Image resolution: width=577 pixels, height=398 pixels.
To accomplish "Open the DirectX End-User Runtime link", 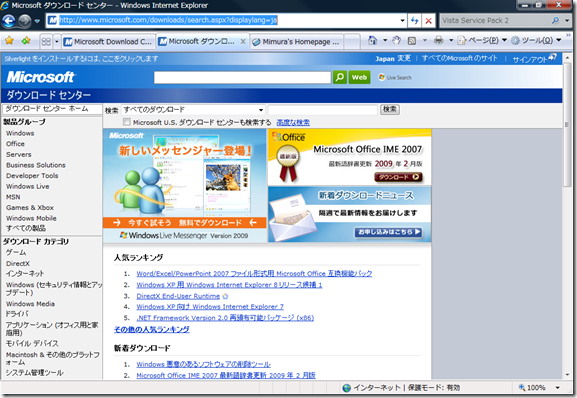I will (x=178, y=296).
